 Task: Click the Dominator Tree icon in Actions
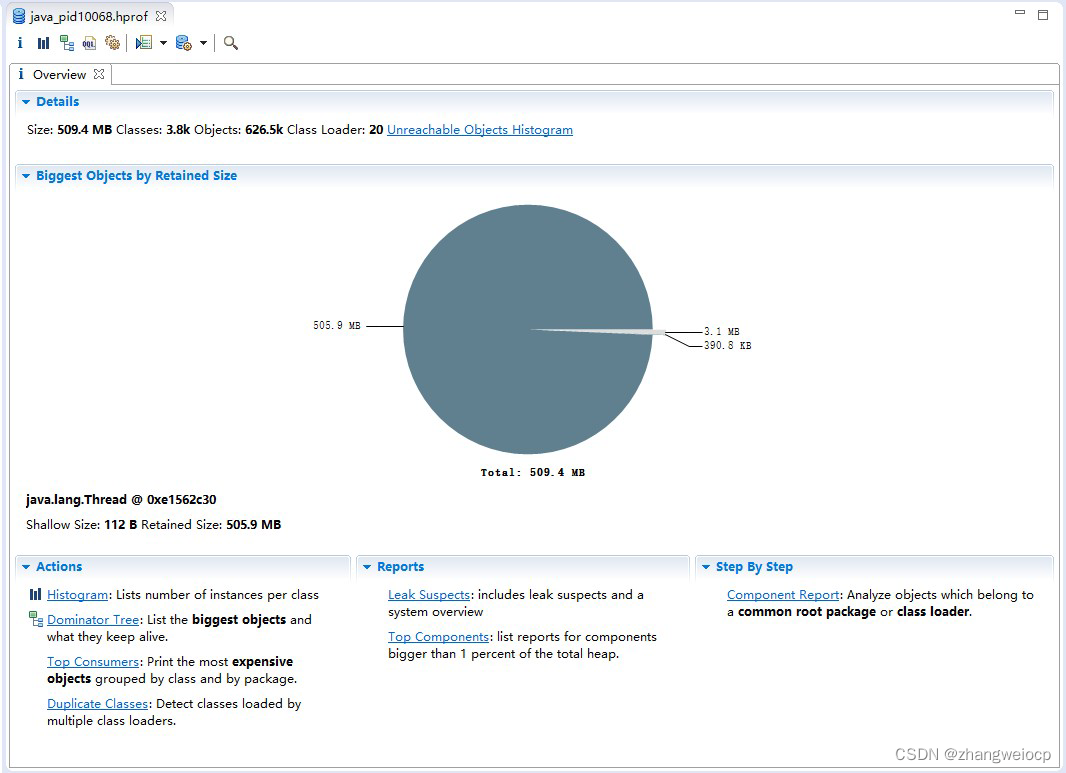pos(36,619)
